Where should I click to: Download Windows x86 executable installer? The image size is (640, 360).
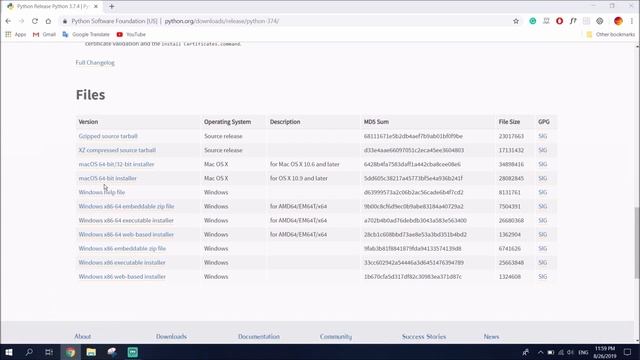pos(122,263)
